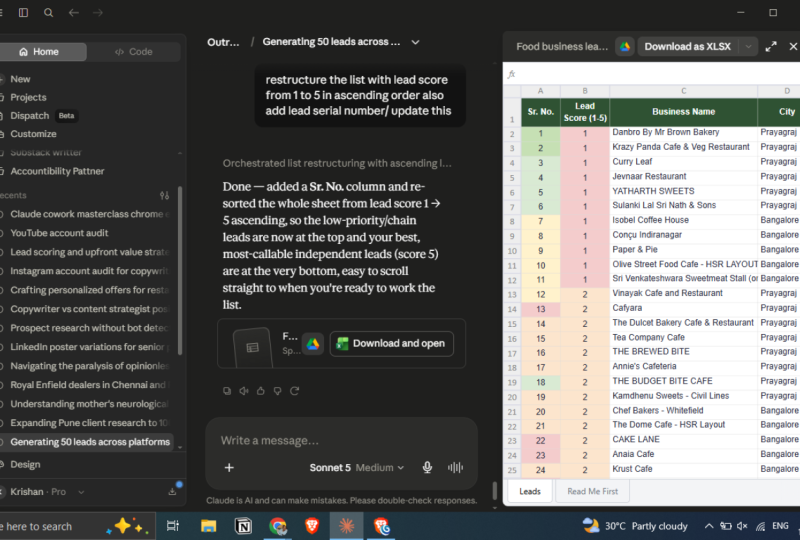Switch to the Read Me First sheet tab
Screen dimensions: 800x540
(x=592, y=492)
